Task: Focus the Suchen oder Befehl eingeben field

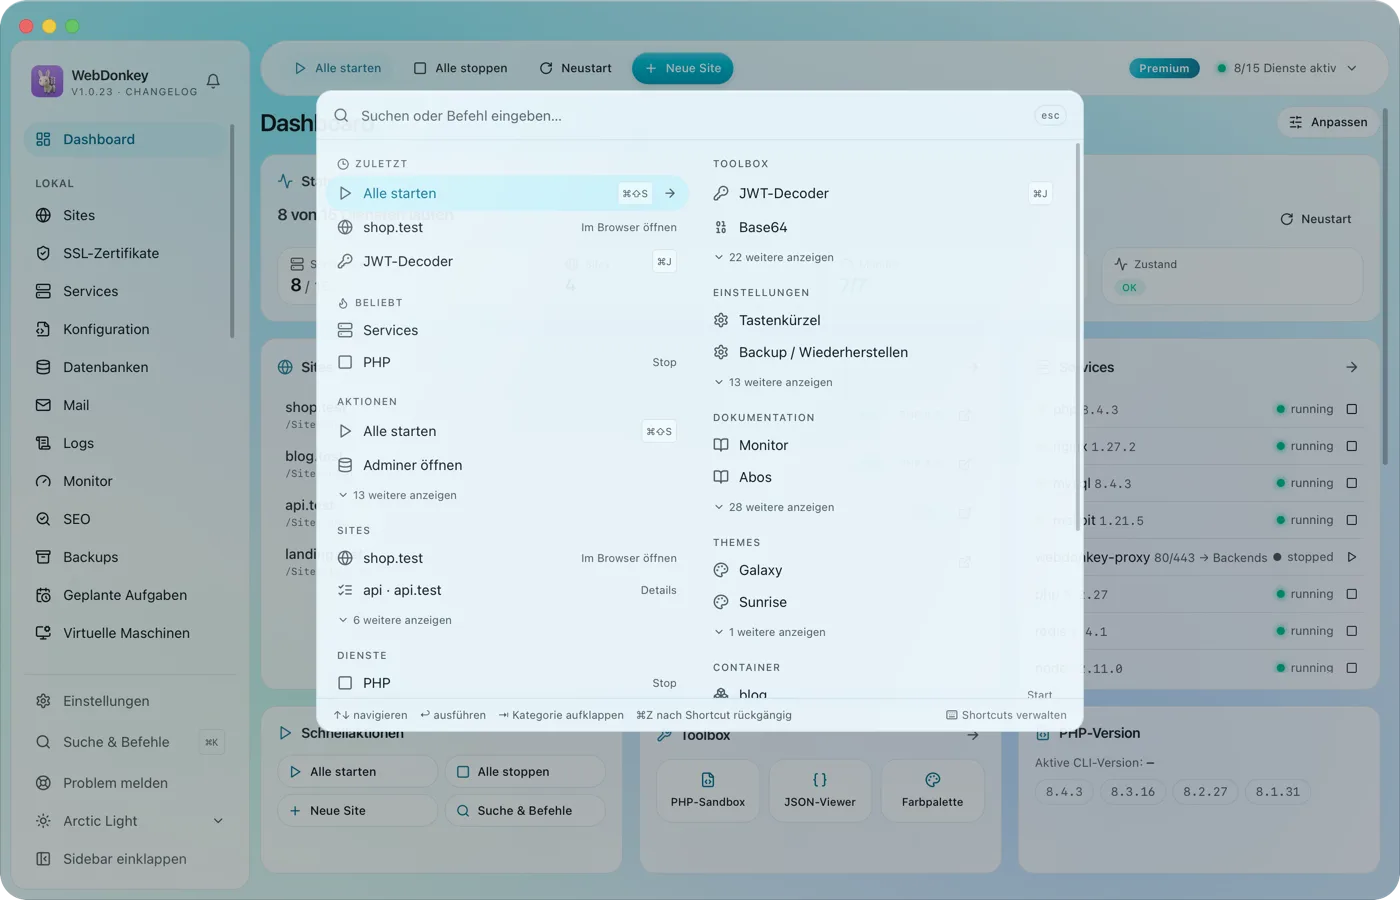Action: click(690, 116)
